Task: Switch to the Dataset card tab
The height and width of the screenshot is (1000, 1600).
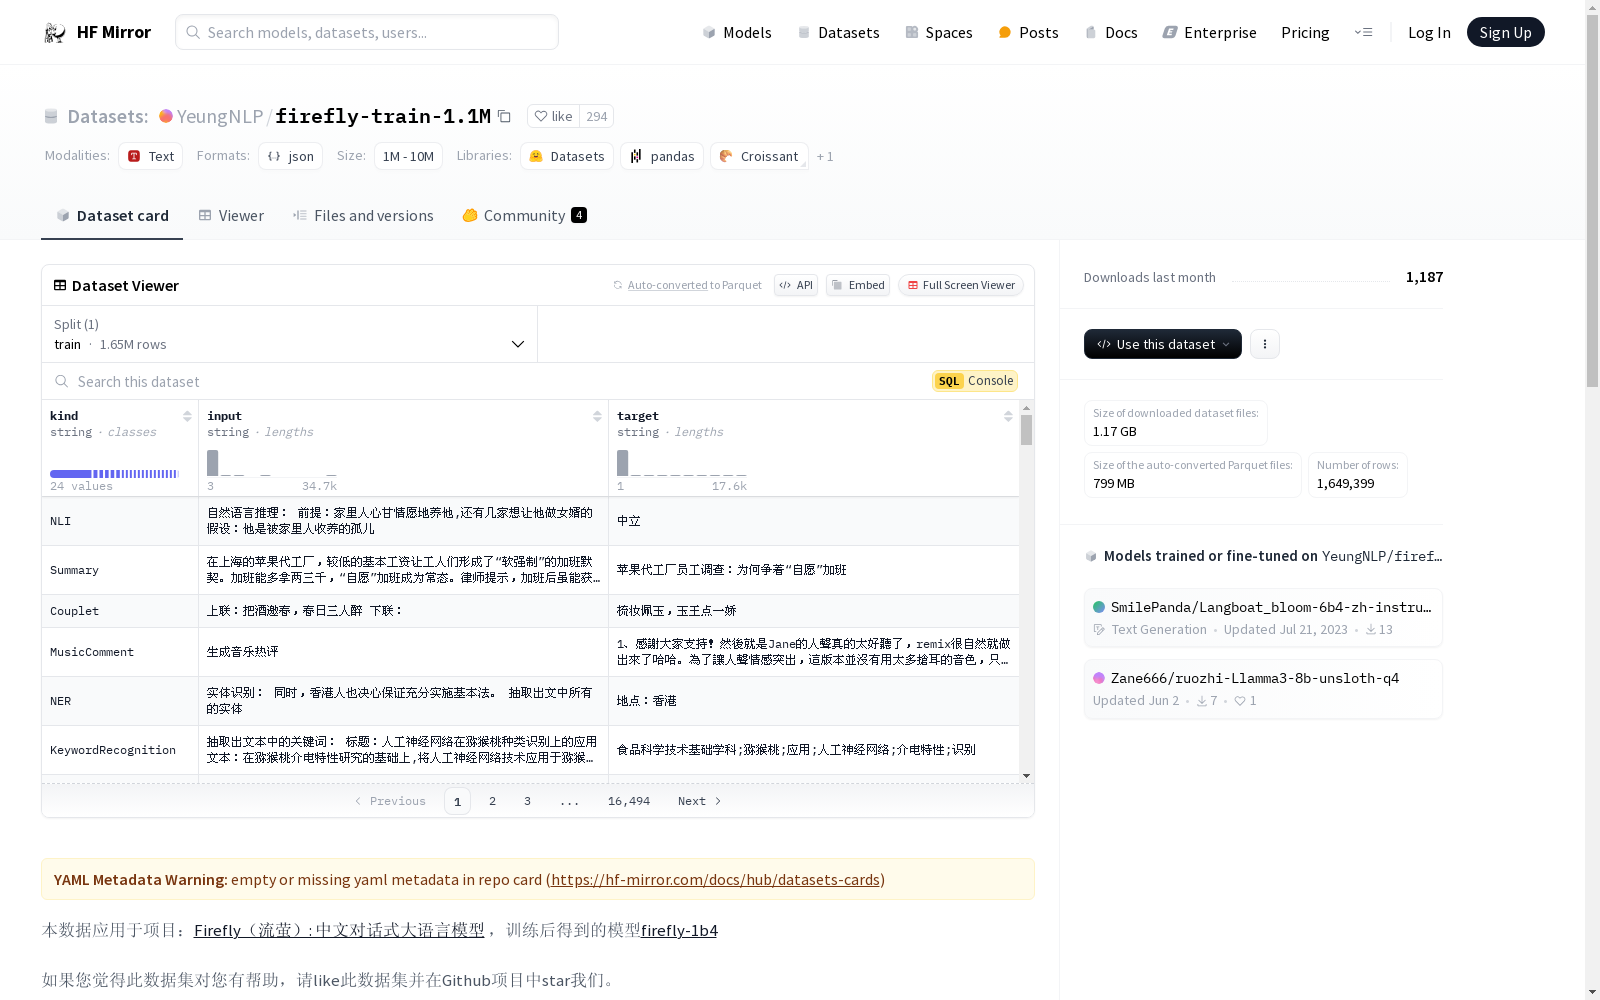Action: [x=112, y=216]
